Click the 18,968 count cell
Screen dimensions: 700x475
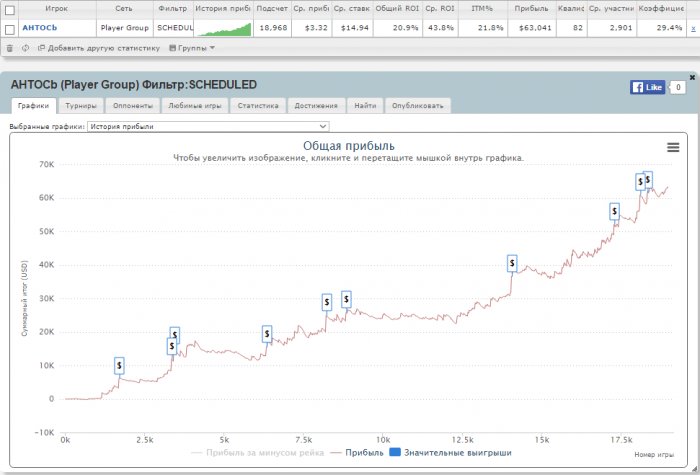(x=273, y=28)
